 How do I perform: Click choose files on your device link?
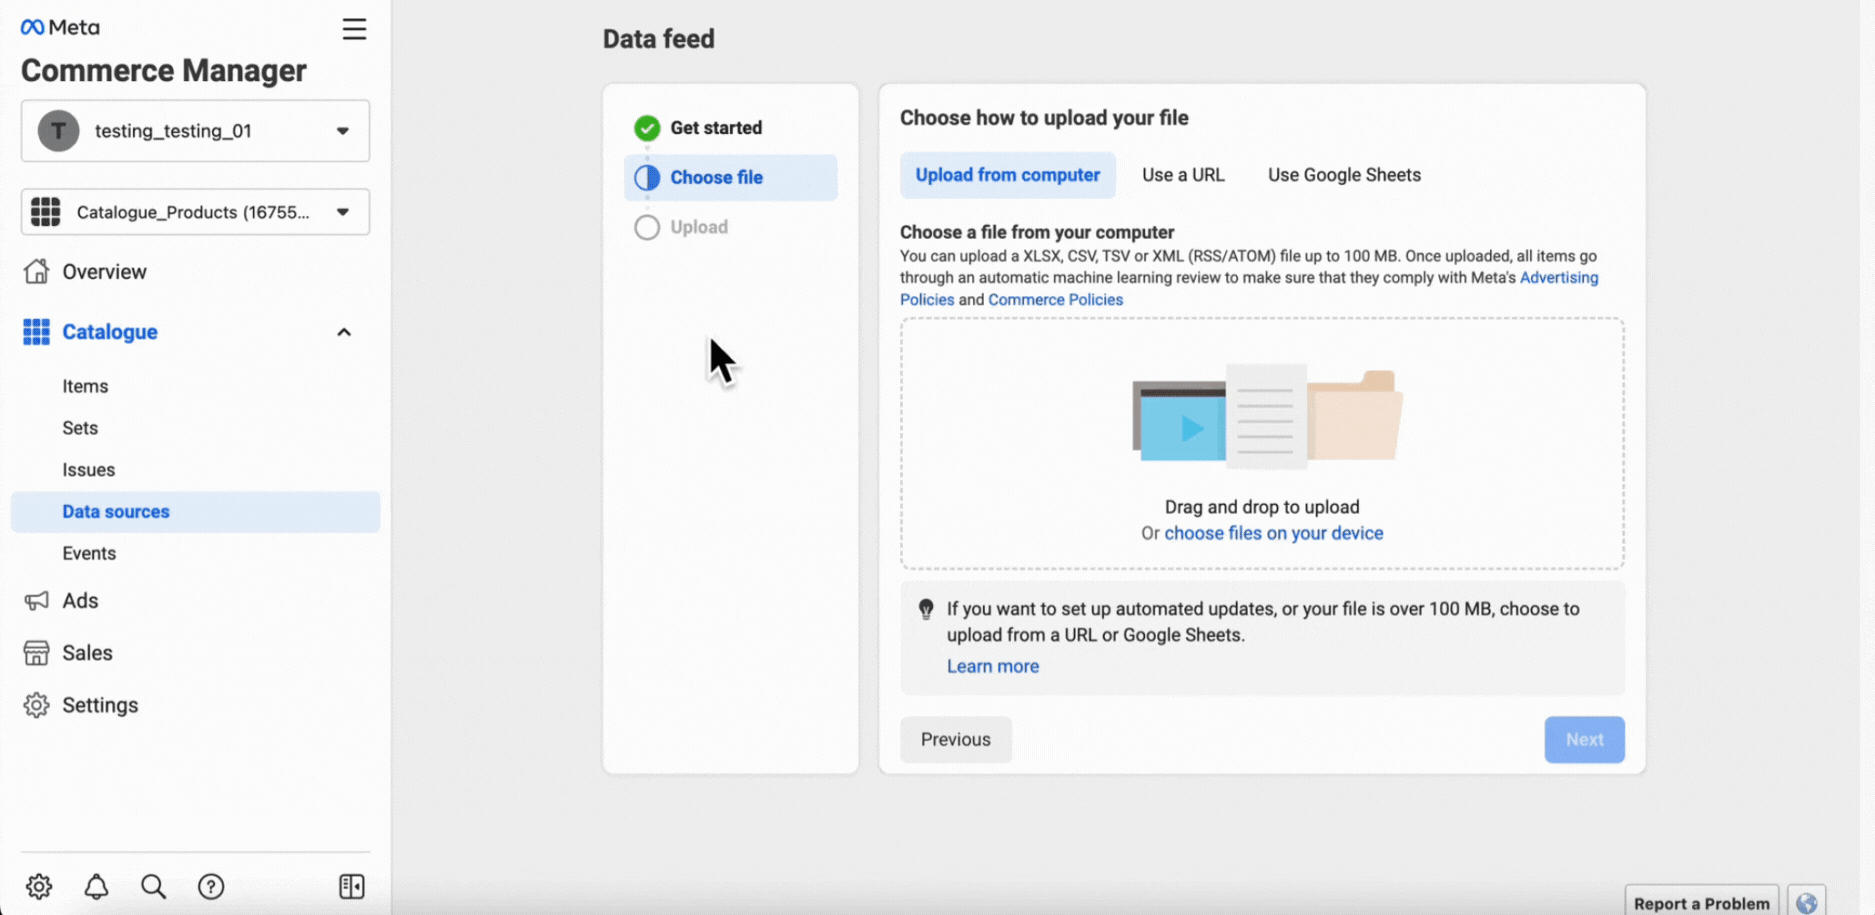[1274, 533]
